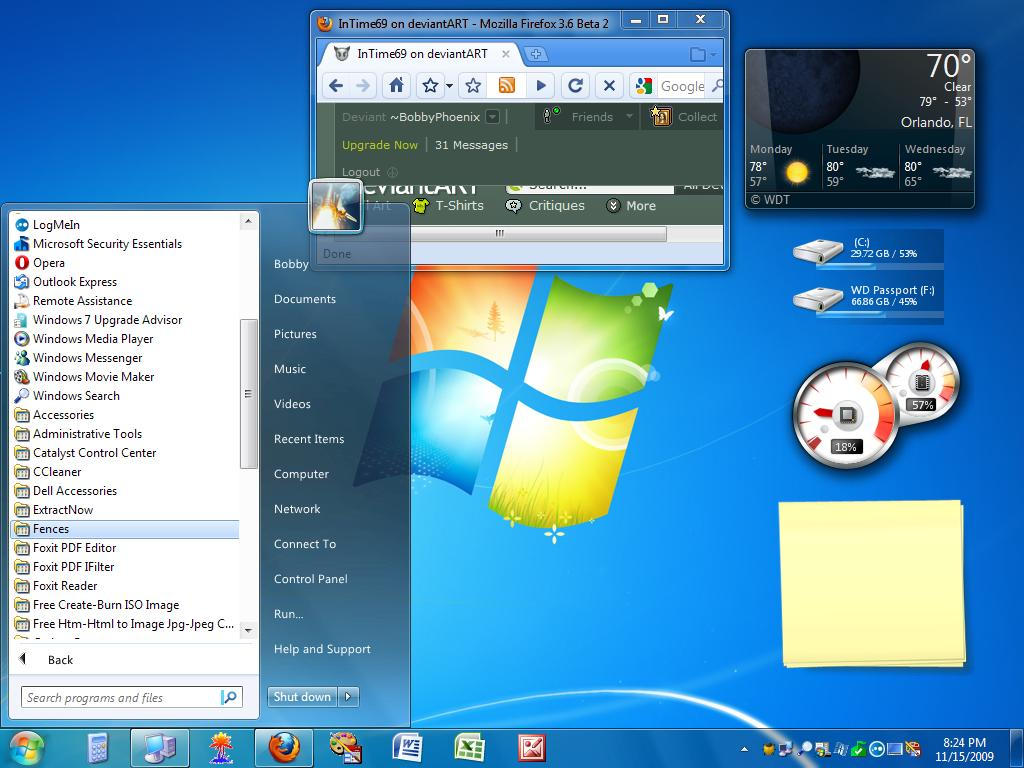This screenshot has height=768, width=1024.
Task: Expand Free Htm-Html to Image Jpg-Jpeg folder
Action: point(124,624)
